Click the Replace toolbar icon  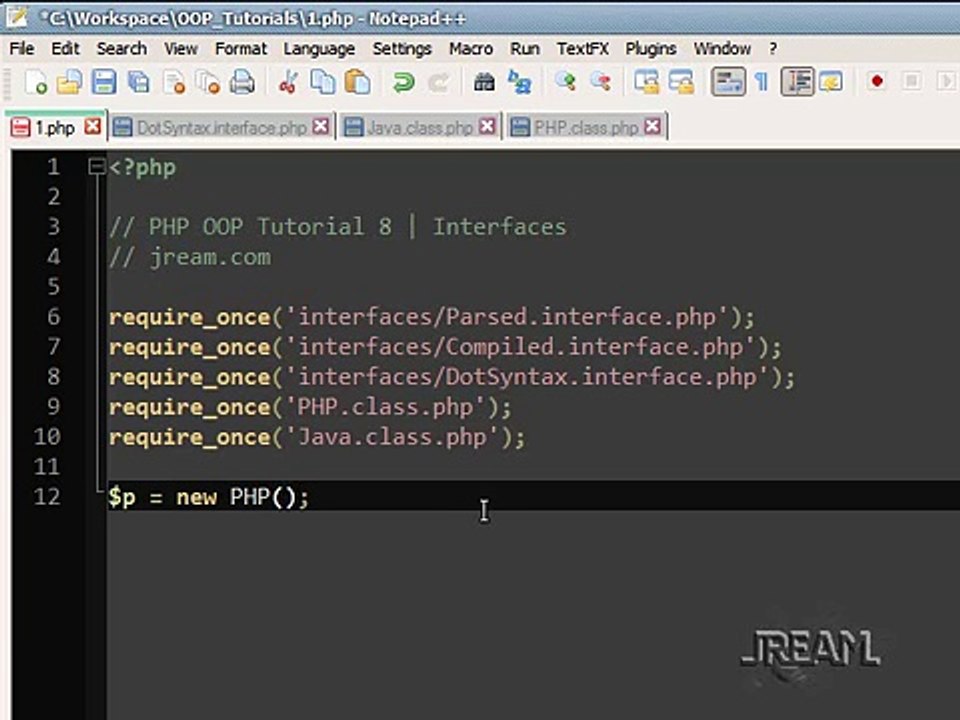pos(519,81)
